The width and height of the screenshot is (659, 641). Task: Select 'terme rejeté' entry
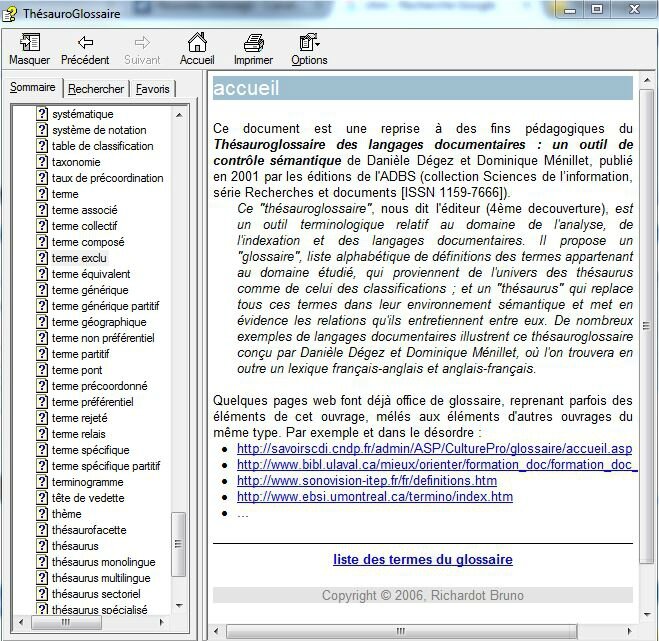pyautogui.click(x=80, y=417)
